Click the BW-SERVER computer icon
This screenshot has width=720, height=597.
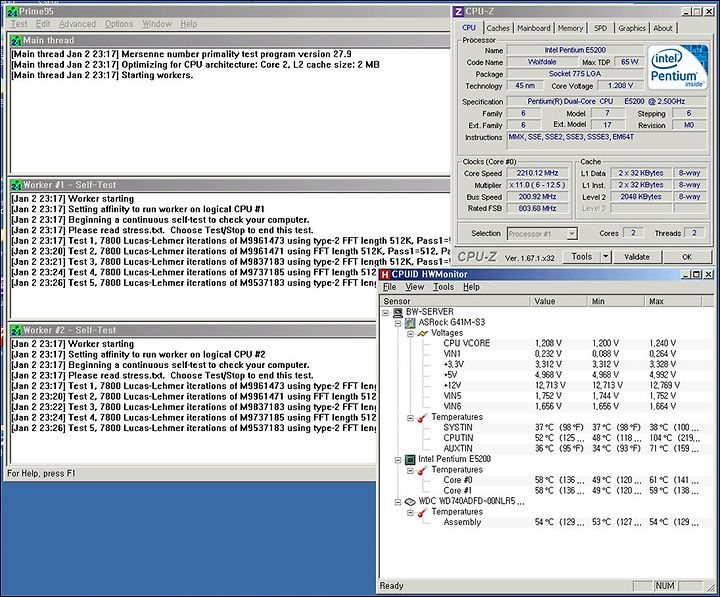[x=398, y=312]
